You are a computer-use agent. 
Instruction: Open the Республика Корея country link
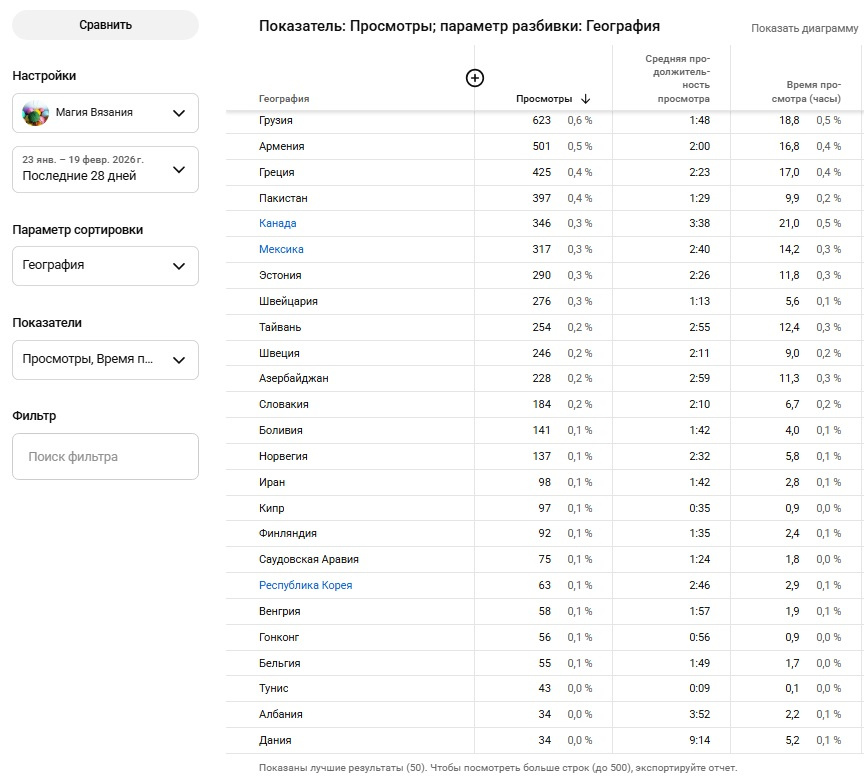[305, 586]
